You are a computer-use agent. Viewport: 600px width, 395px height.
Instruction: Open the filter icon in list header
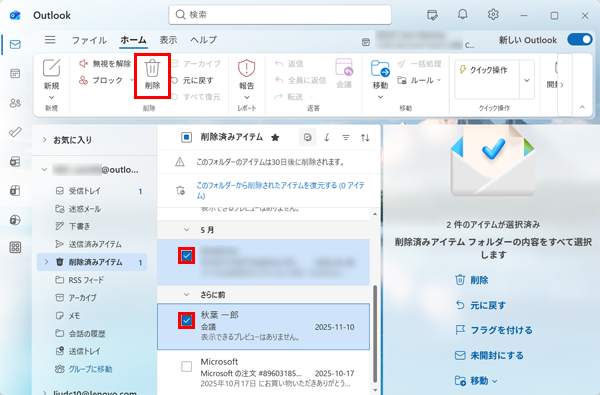[346, 137]
